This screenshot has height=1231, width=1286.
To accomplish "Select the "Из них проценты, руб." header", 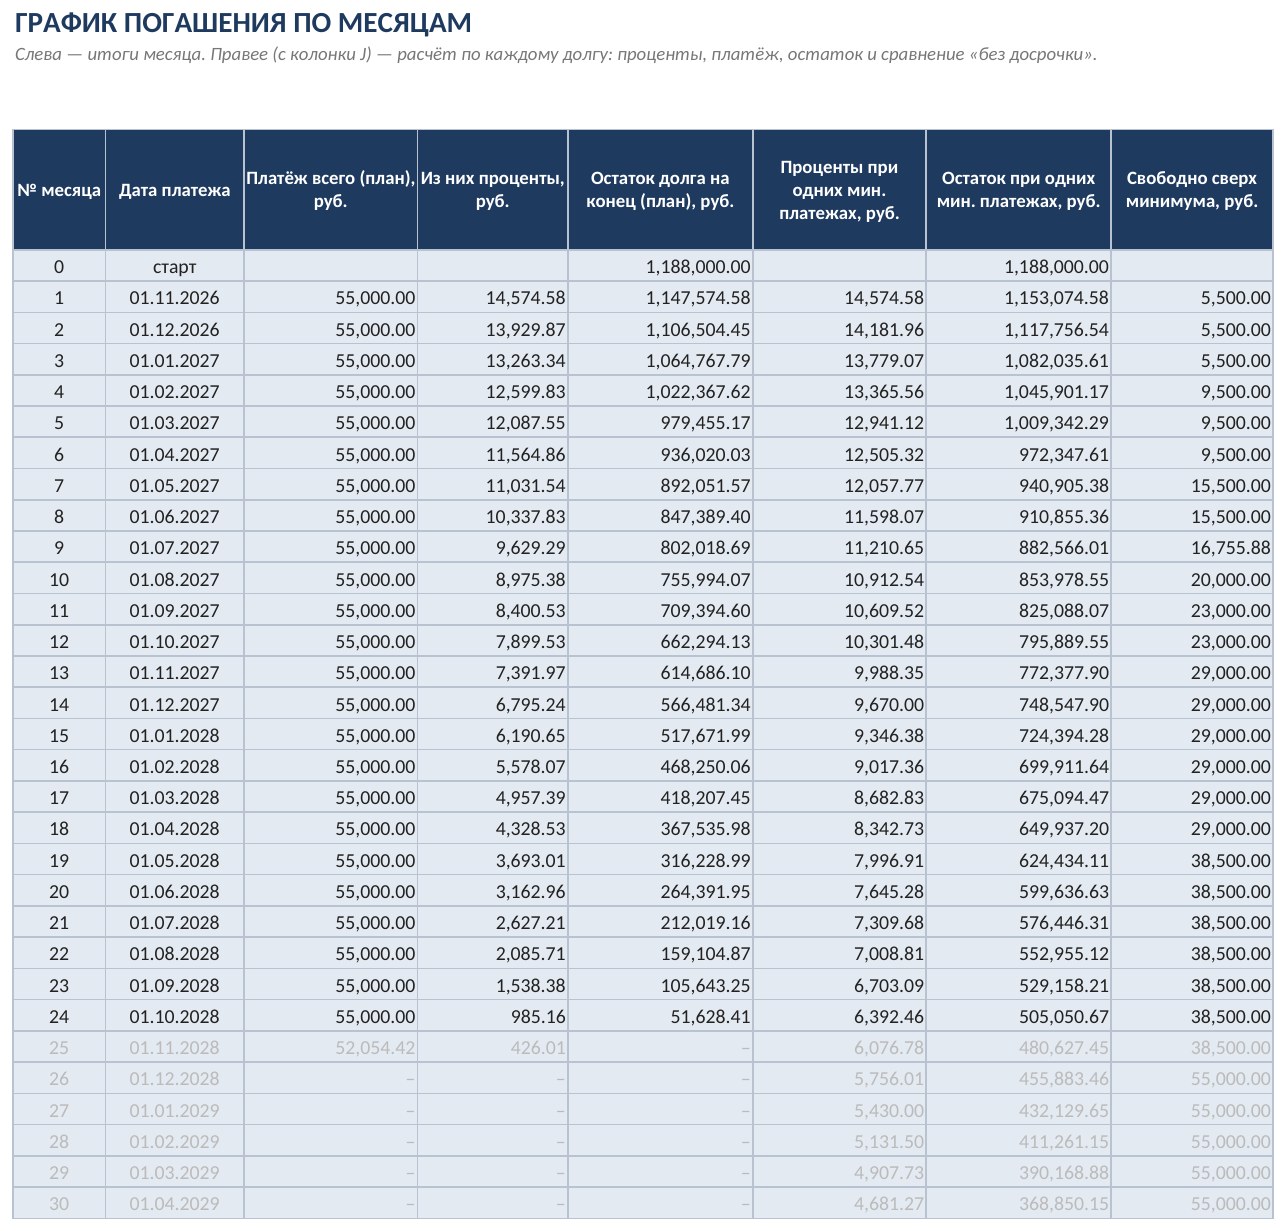I will coord(493,190).
